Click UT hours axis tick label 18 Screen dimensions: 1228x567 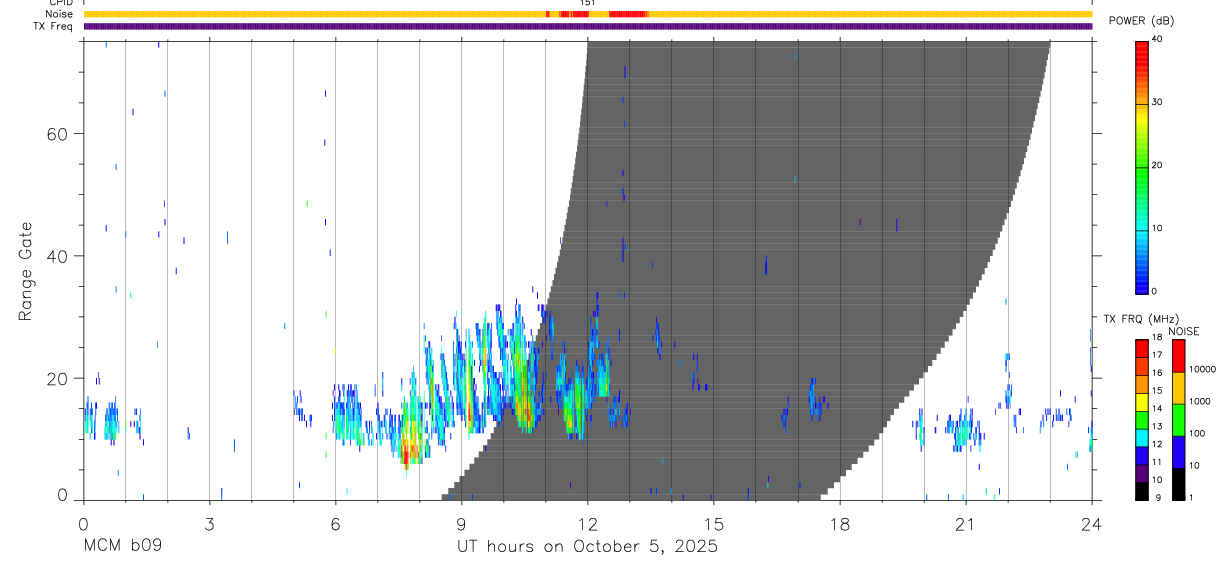coord(839,523)
